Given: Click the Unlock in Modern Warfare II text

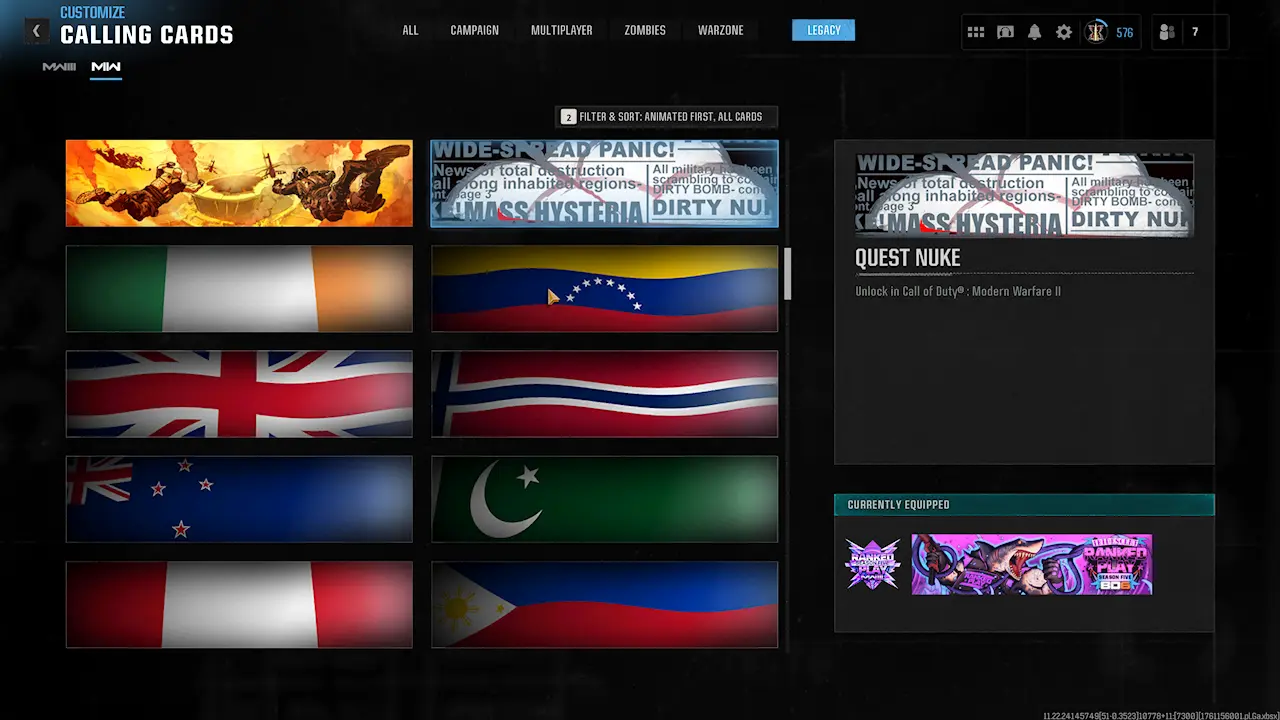Looking at the screenshot, I should click(x=958, y=291).
